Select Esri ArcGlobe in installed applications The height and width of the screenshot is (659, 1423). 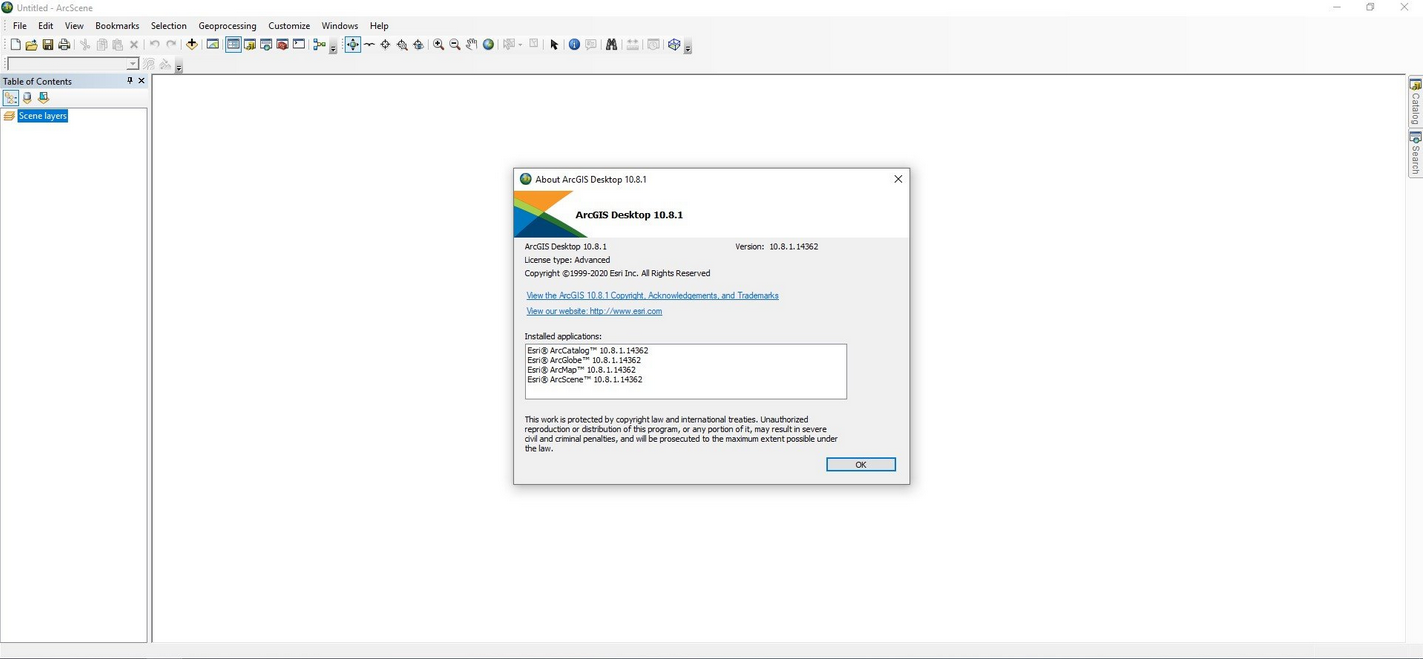584,360
